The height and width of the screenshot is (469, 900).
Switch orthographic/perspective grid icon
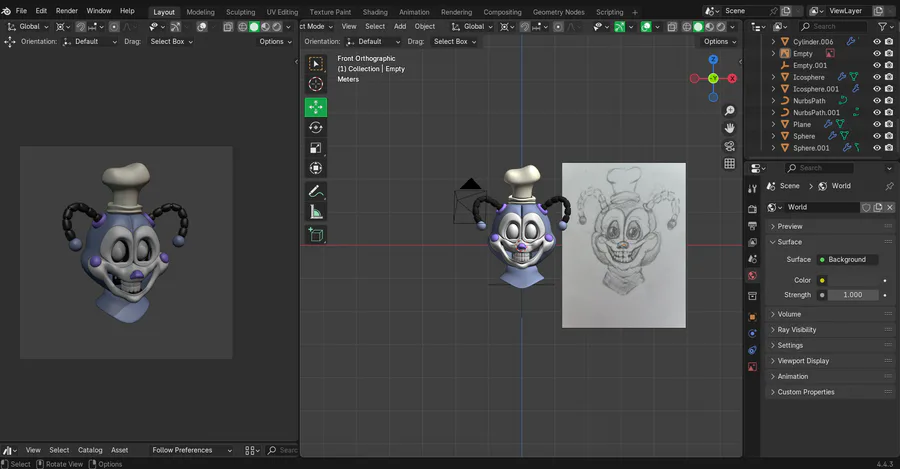tap(730, 164)
